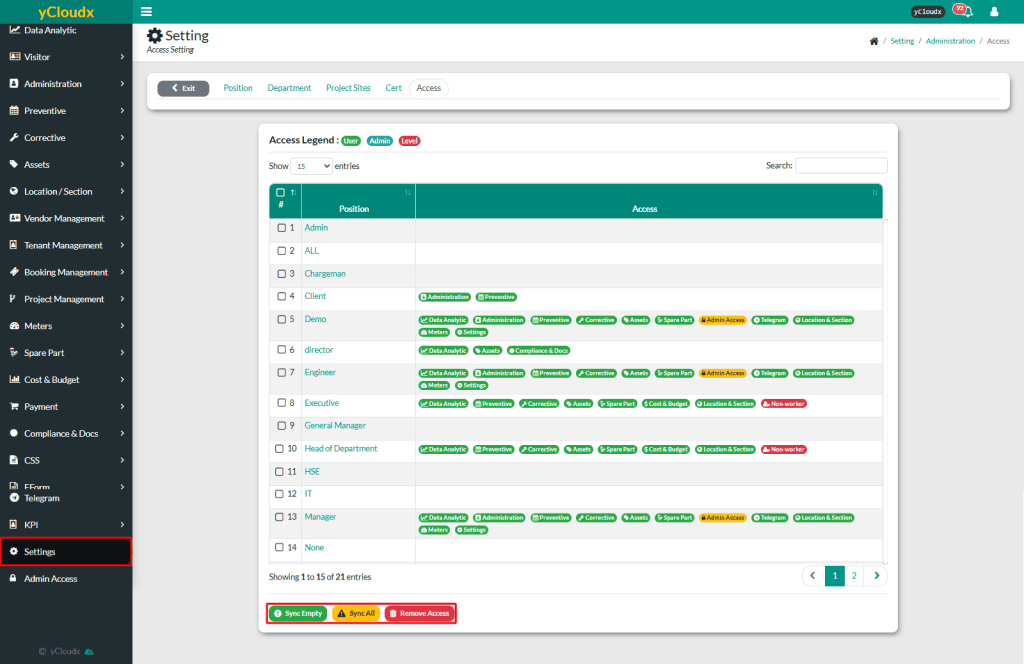Go to next page using arrow

(x=876, y=576)
